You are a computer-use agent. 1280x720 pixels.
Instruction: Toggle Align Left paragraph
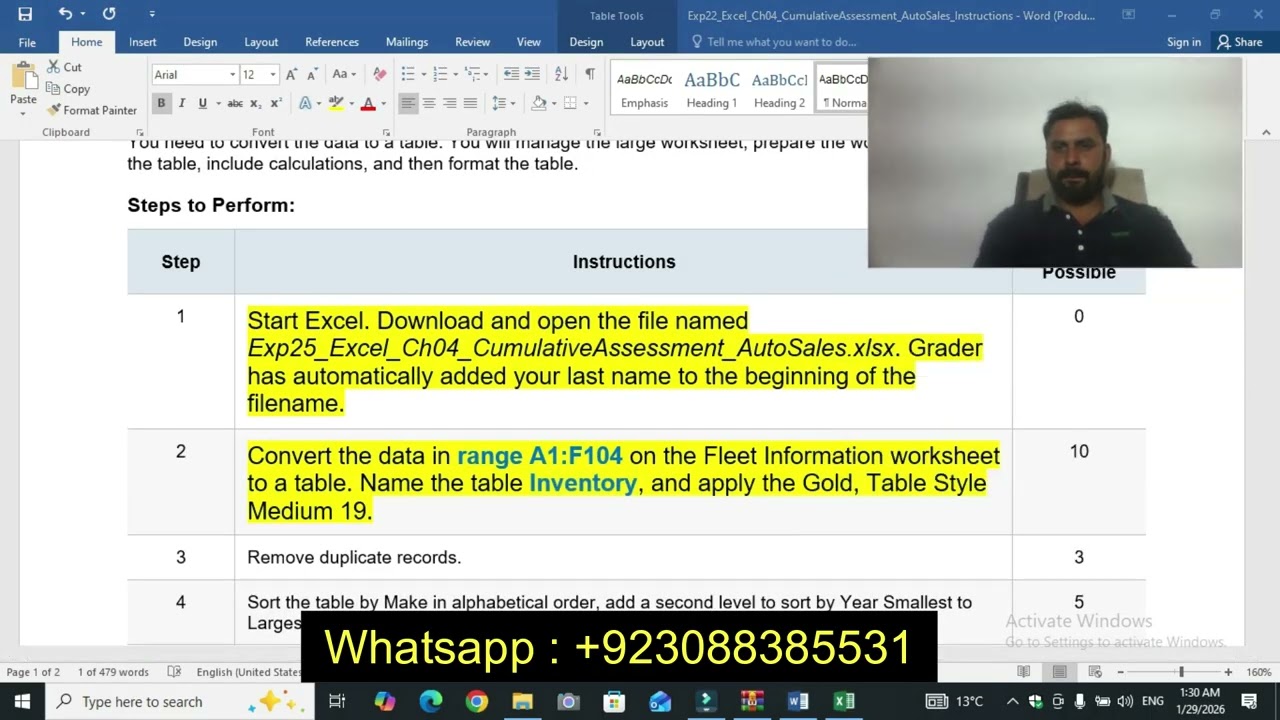point(408,103)
